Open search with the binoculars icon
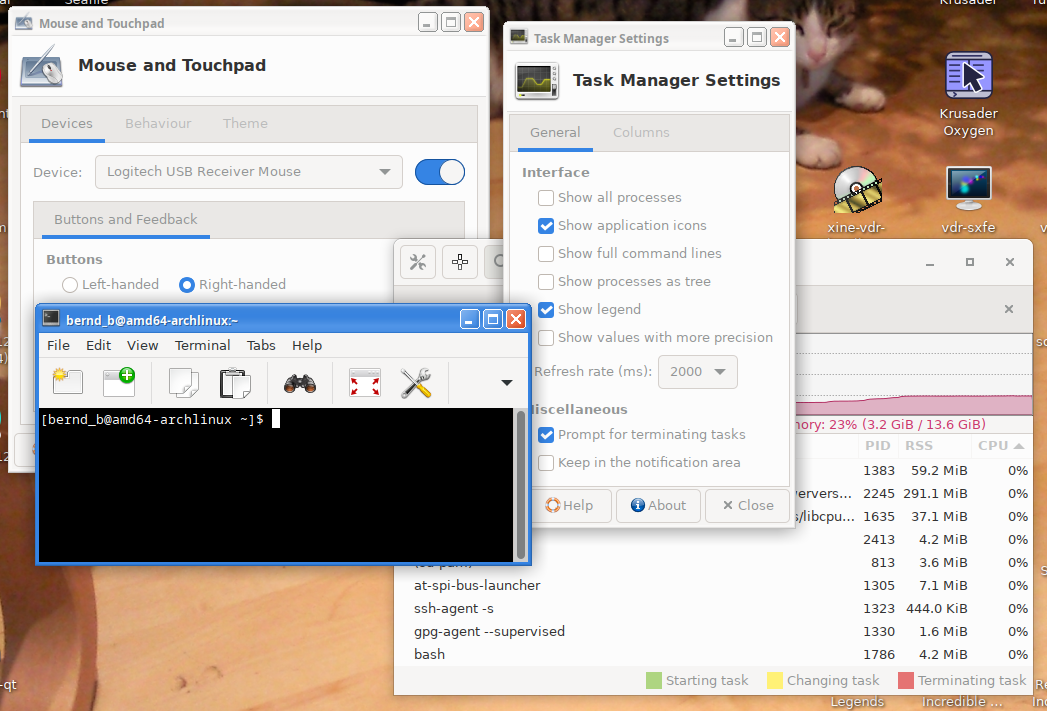 300,383
